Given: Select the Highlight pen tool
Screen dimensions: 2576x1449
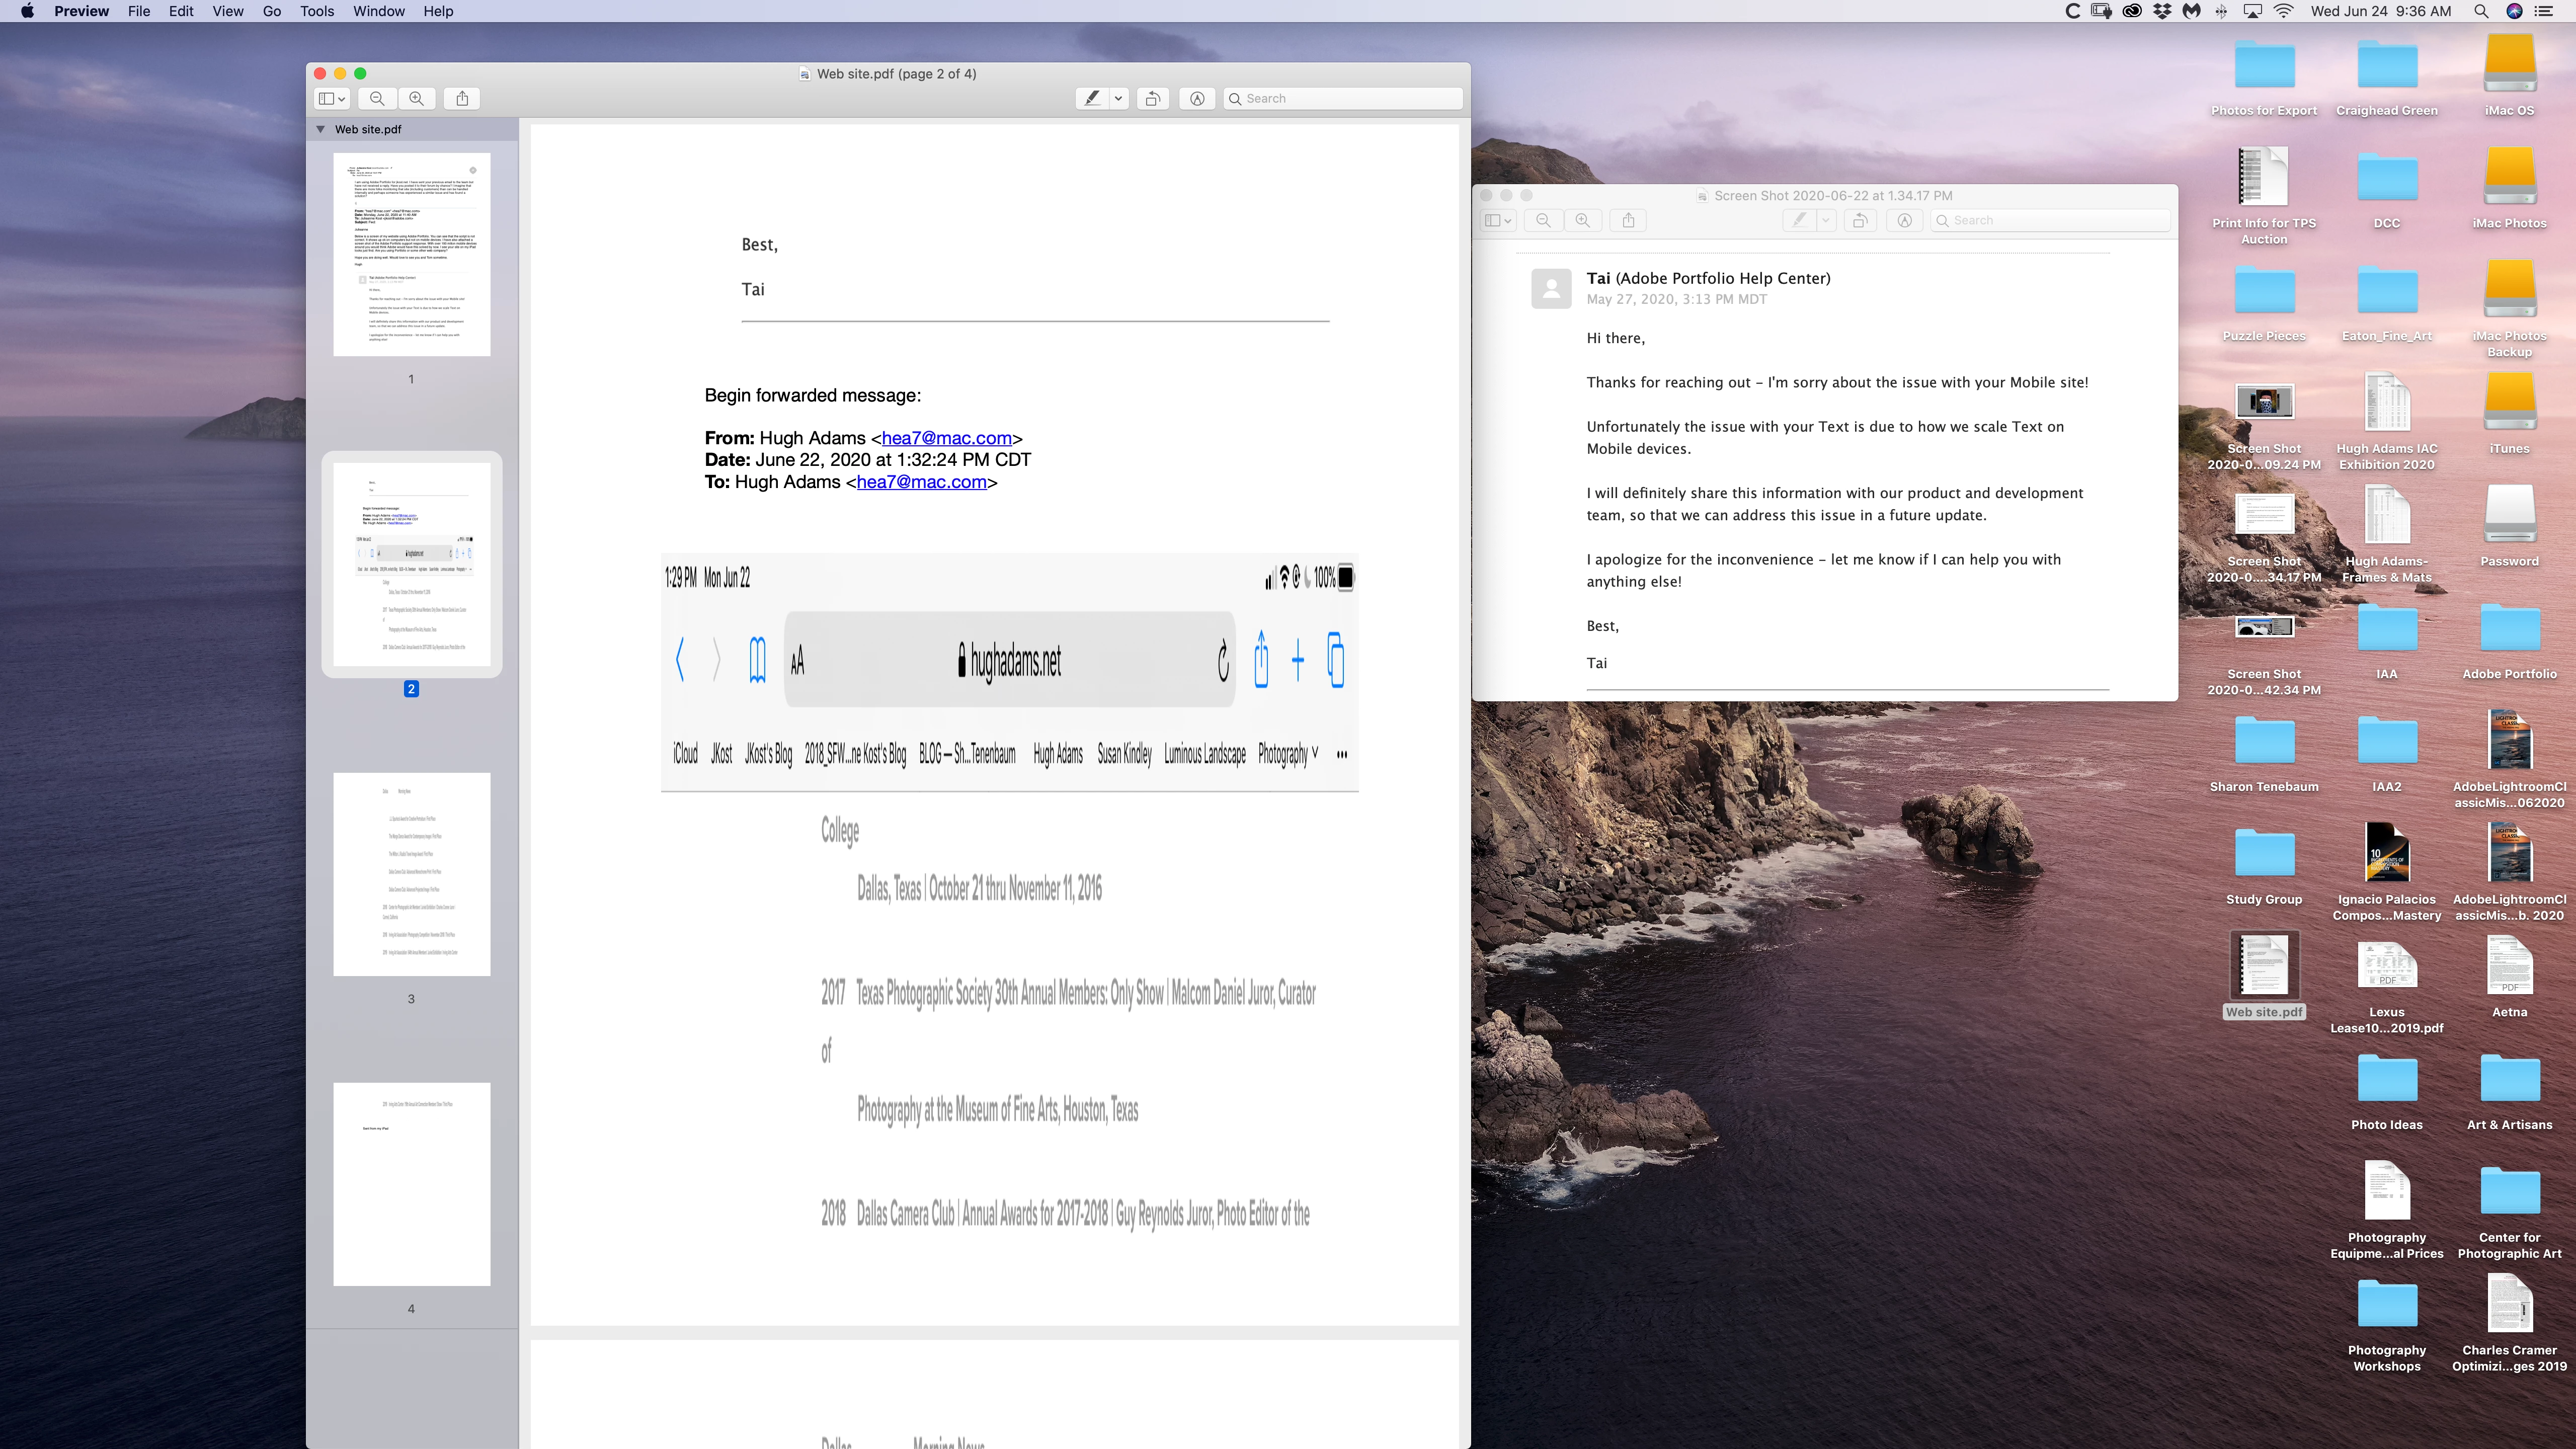Looking at the screenshot, I should (x=1092, y=98).
